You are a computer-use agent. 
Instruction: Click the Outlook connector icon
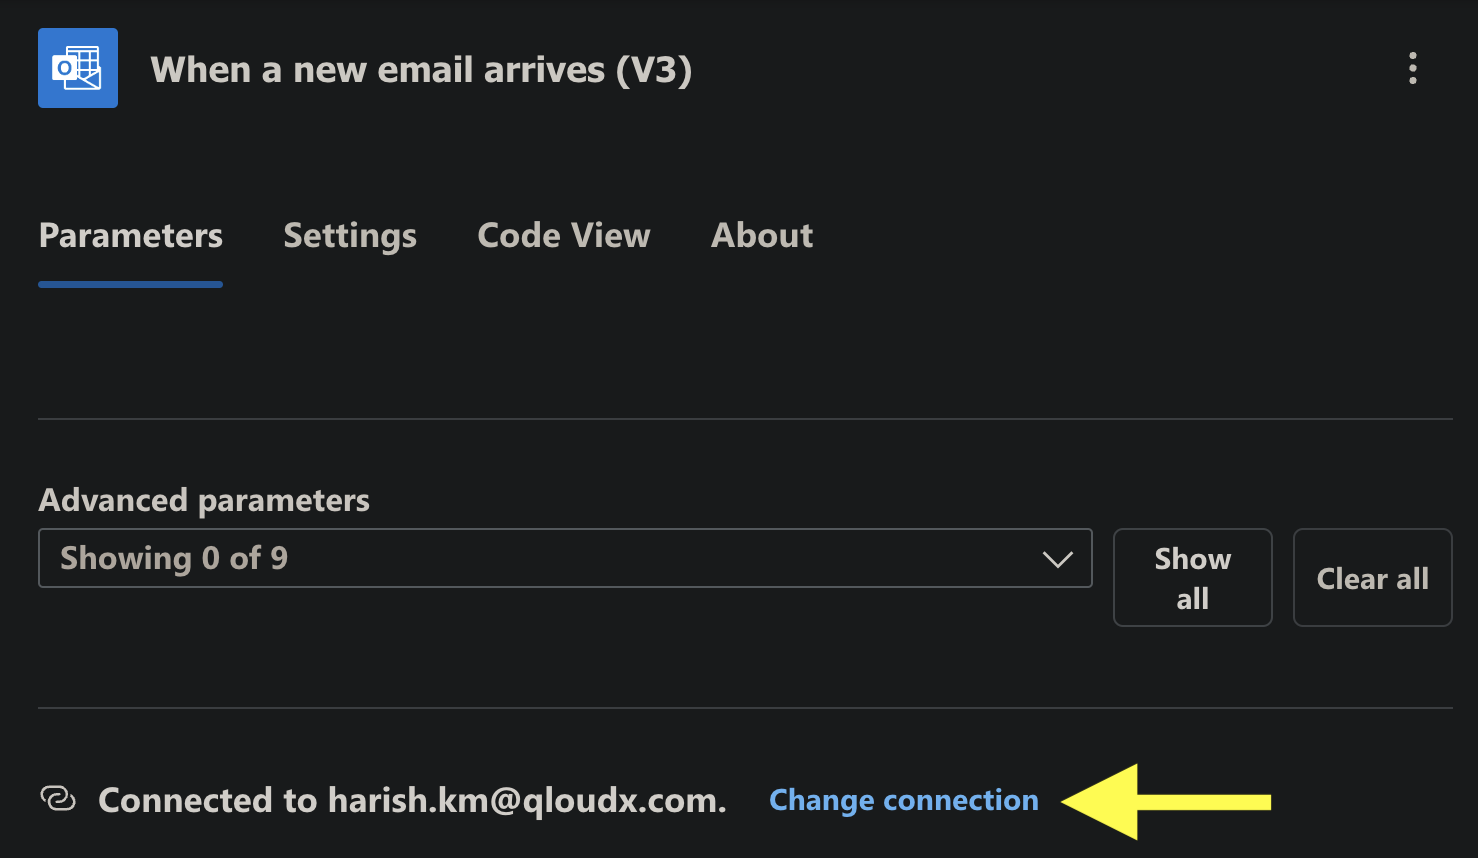(x=78, y=68)
